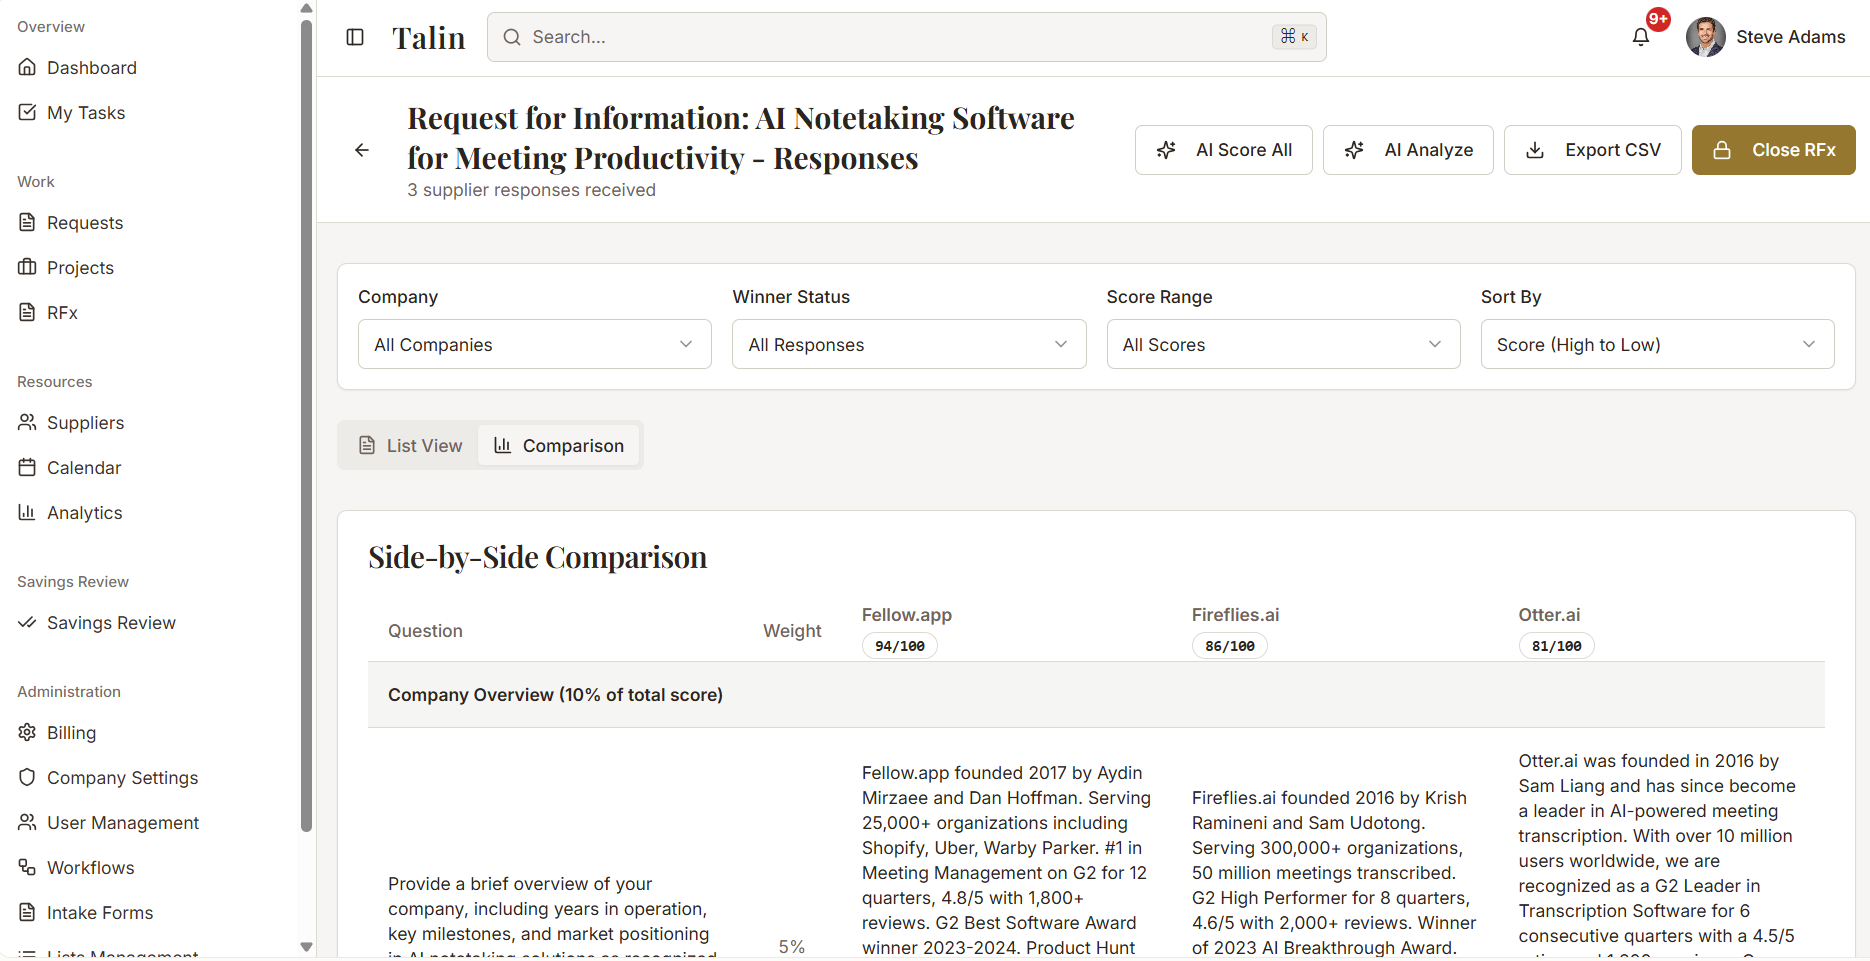Viewport: 1870px width, 961px height.
Task: Toggle the sidebar panel icon
Action: tap(355, 37)
